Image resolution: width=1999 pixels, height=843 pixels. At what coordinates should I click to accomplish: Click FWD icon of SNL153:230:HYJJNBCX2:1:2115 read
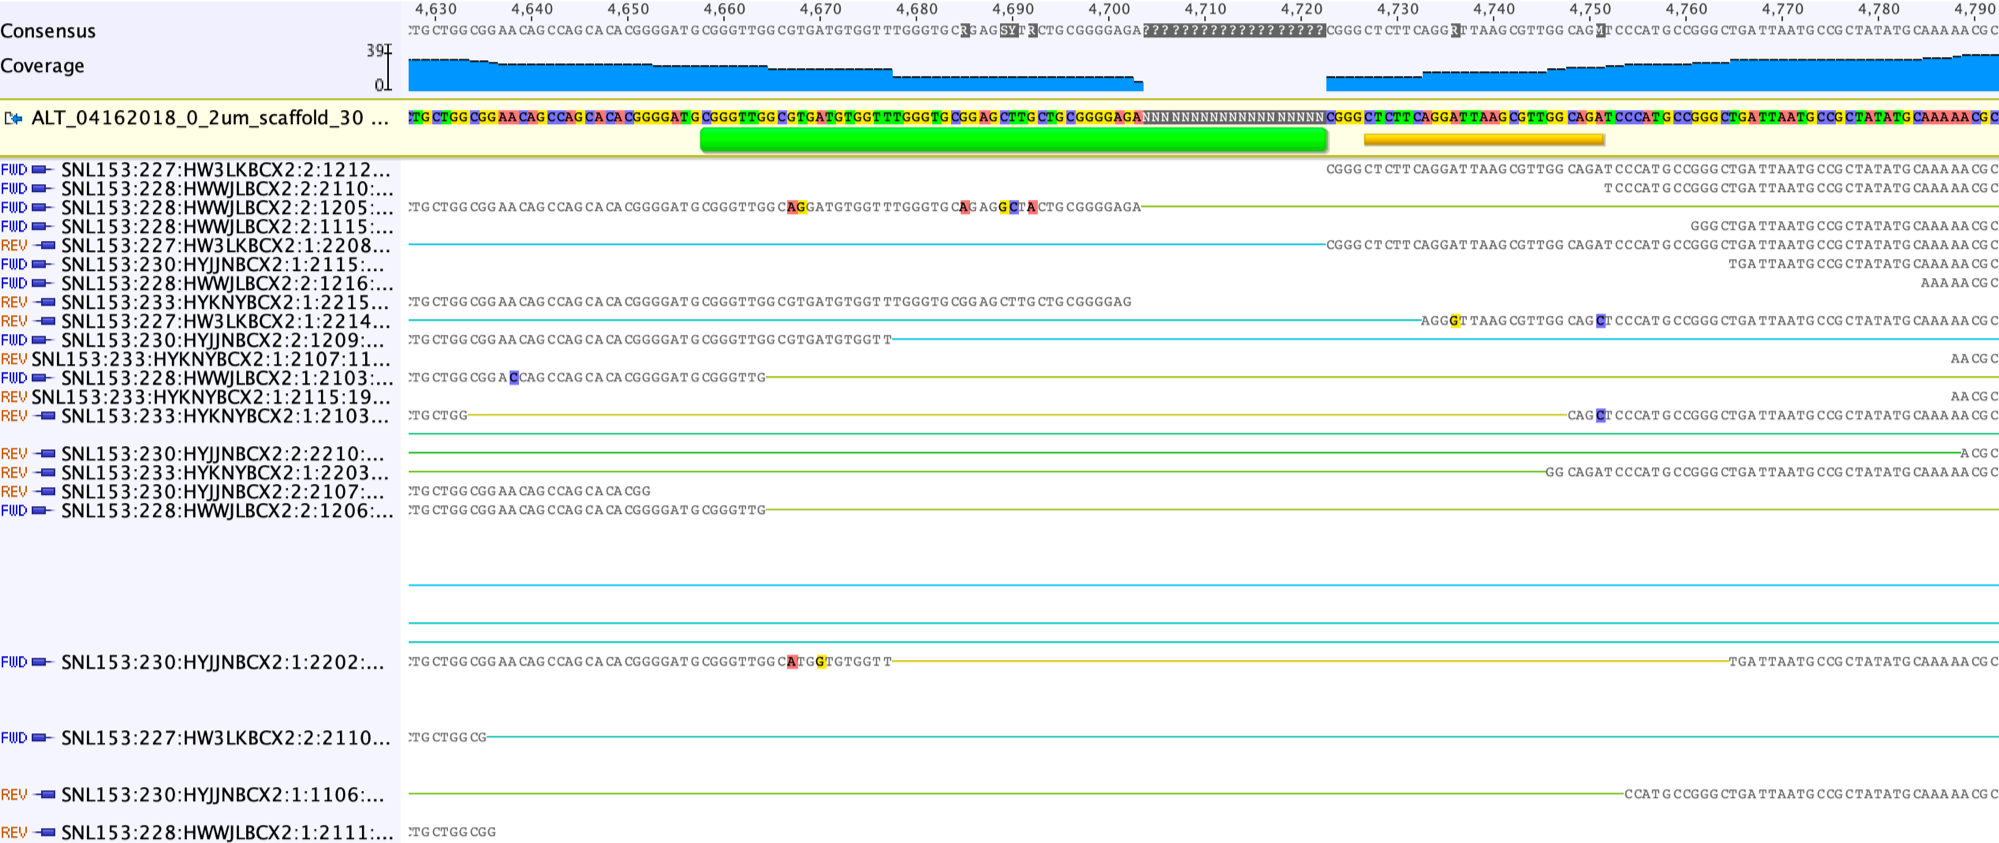point(43,265)
